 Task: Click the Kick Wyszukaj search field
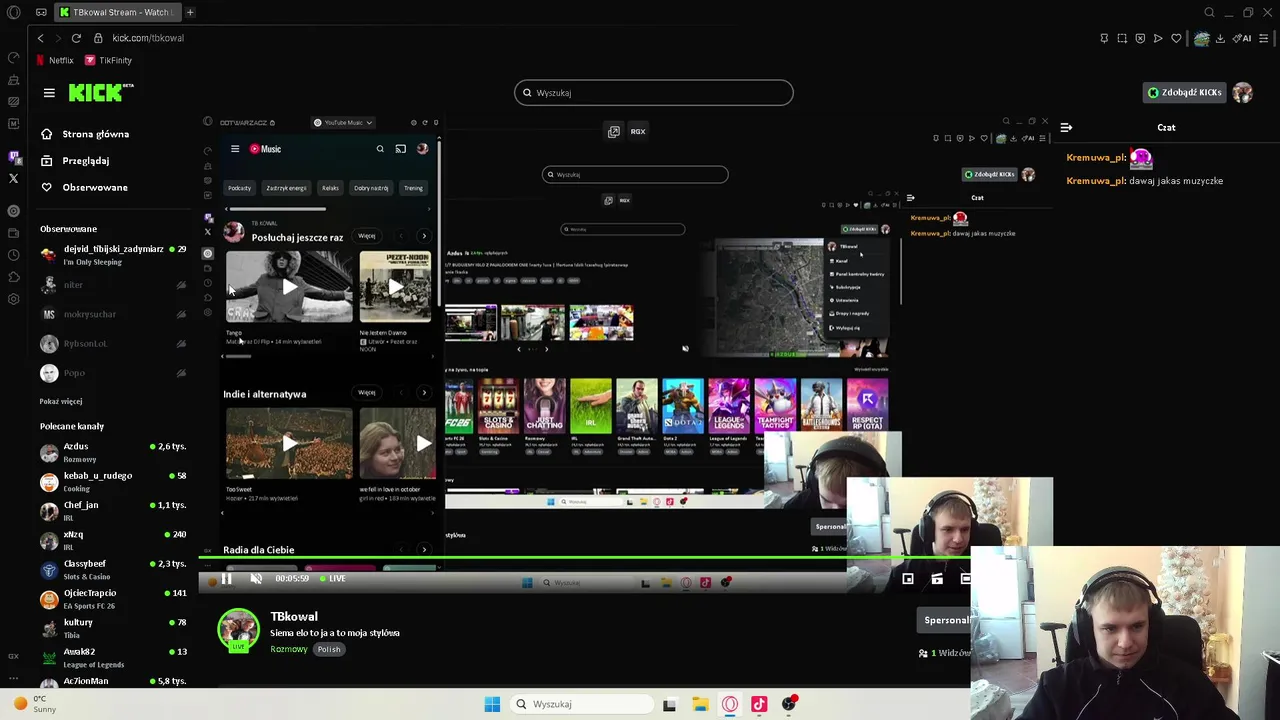(654, 93)
